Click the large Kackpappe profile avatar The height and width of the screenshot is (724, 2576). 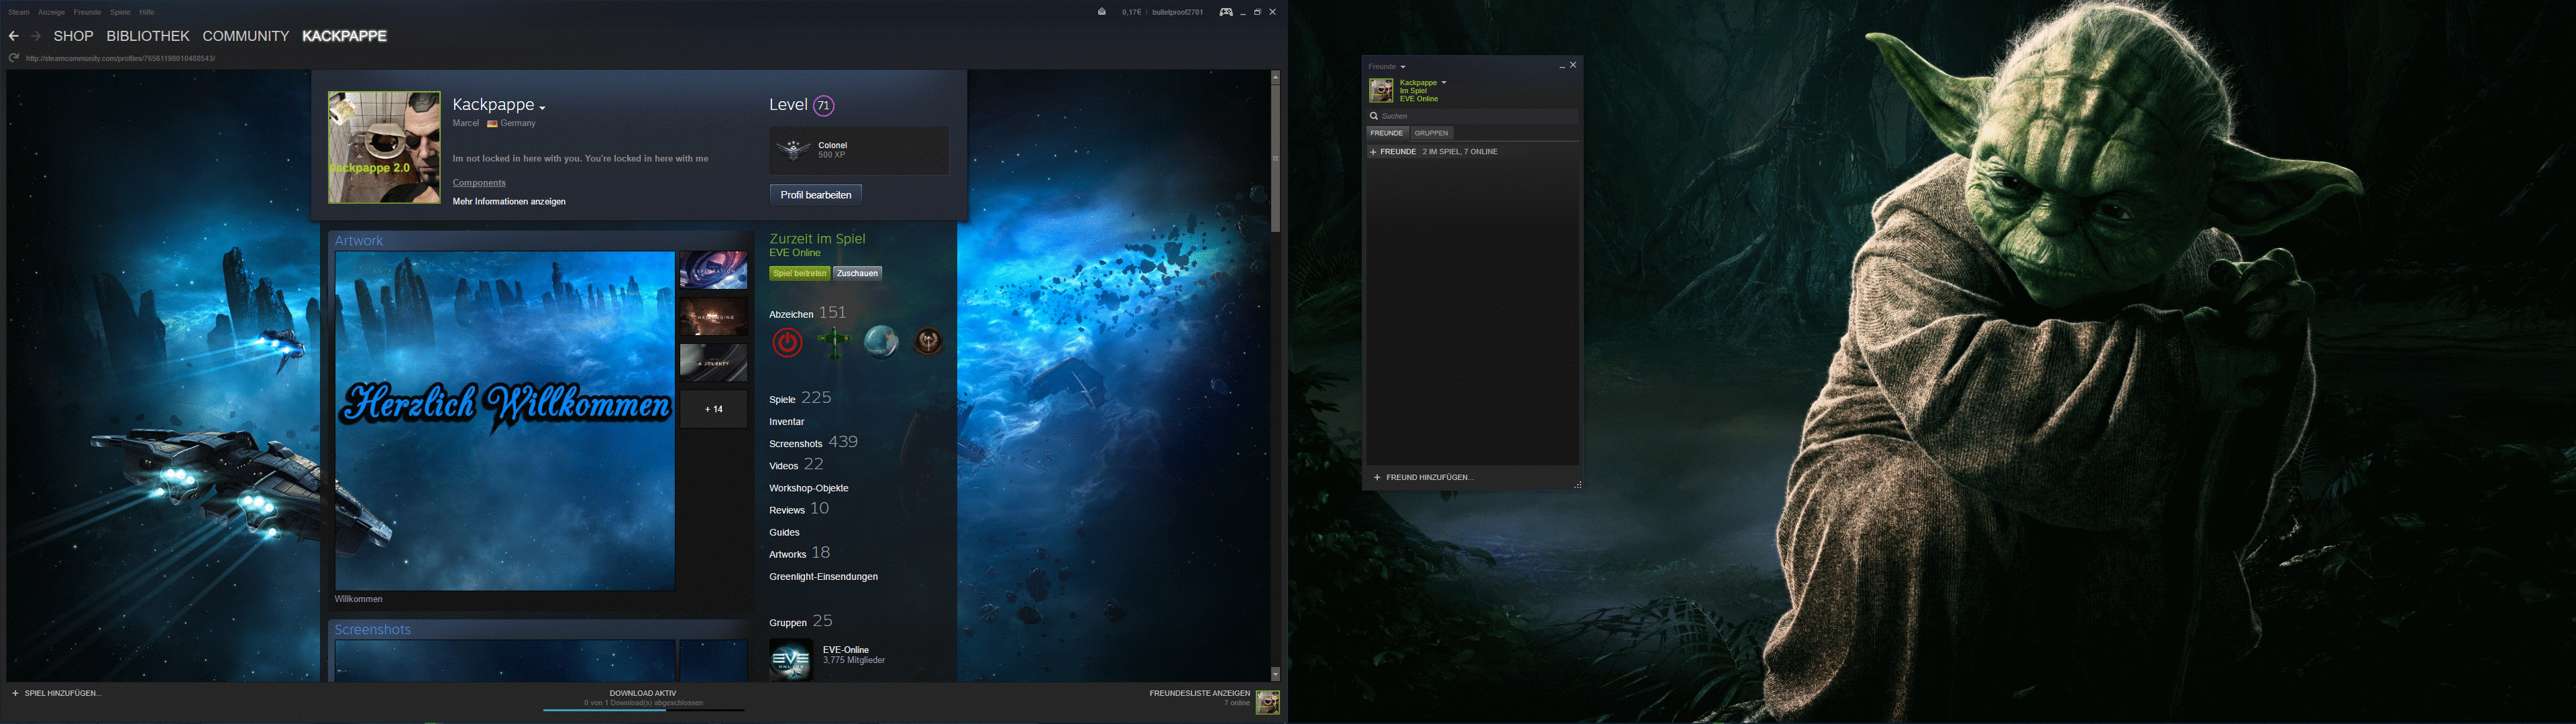(384, 148)
